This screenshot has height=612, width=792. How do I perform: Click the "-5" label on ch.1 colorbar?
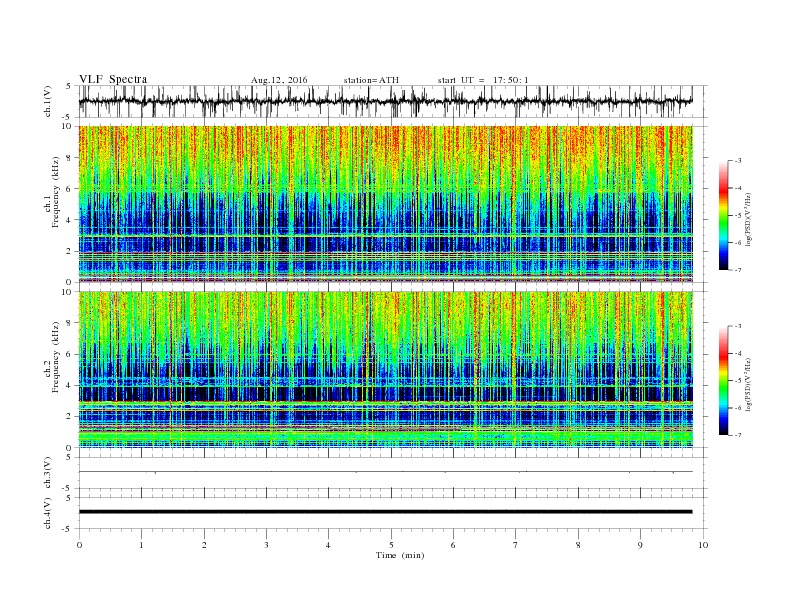click(x=738, y=216)
